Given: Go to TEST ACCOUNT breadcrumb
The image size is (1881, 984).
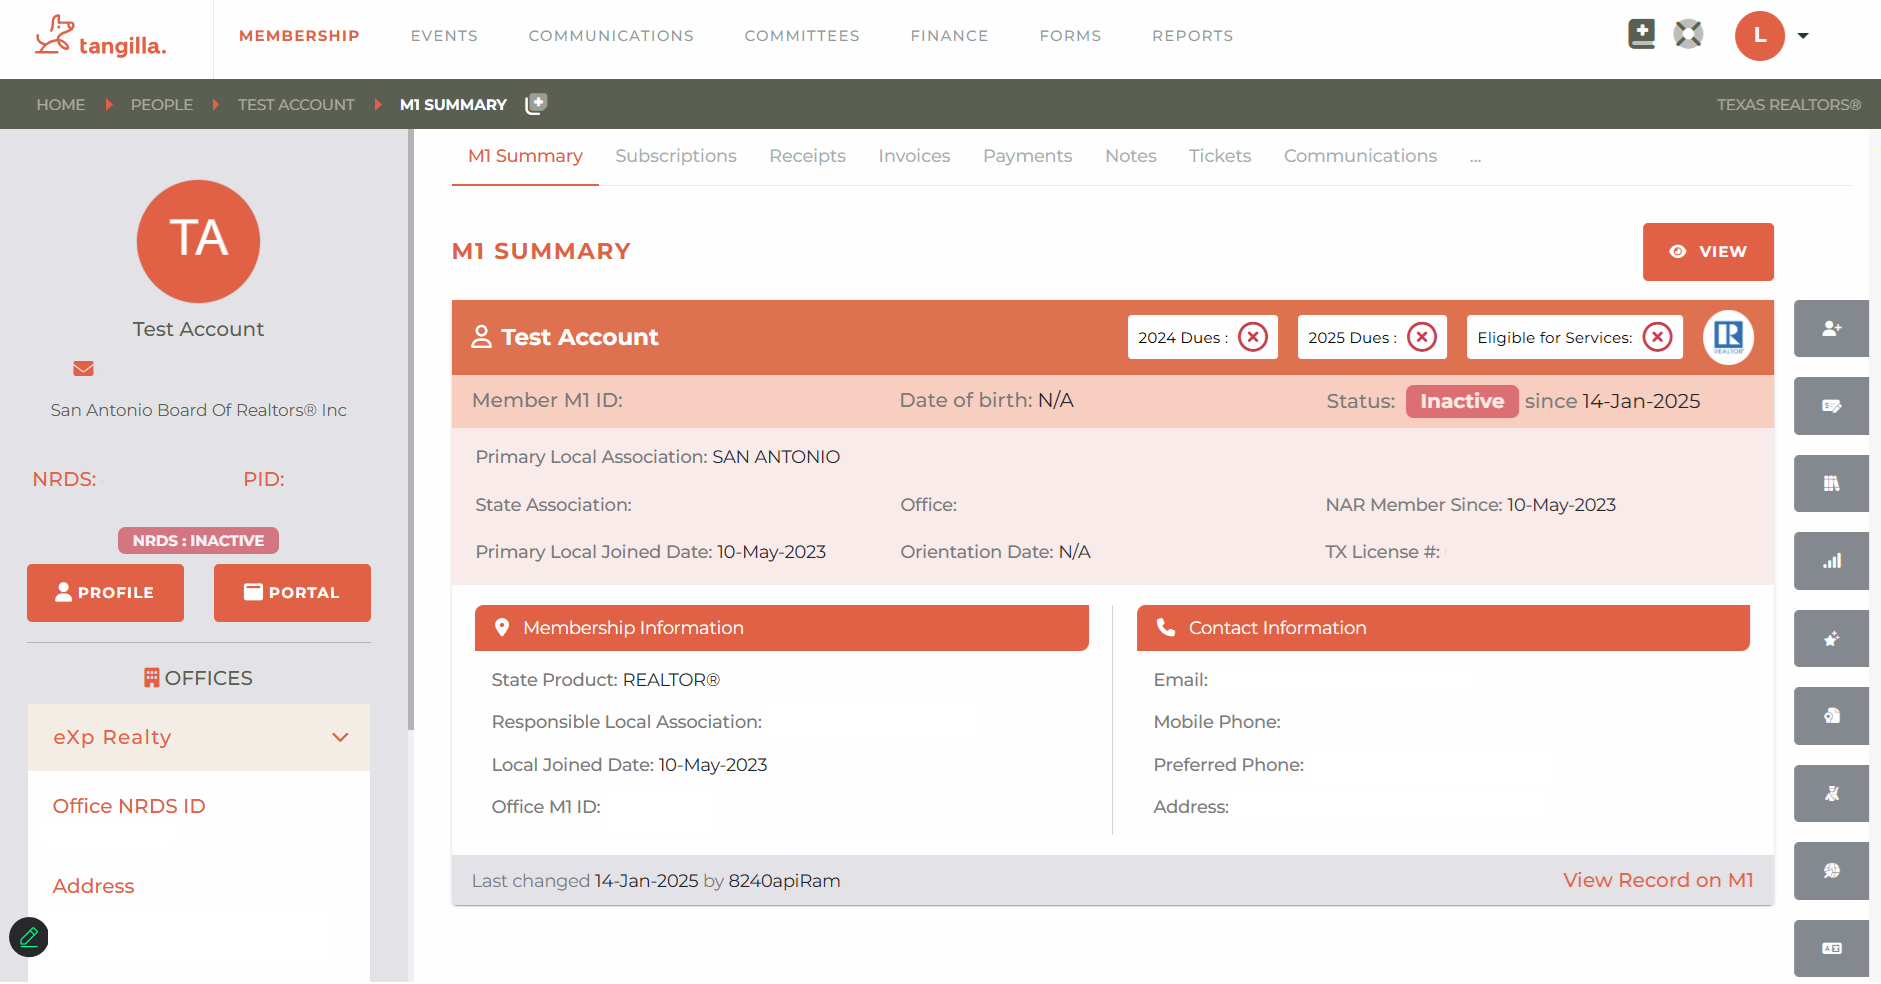Looking at the screenshot, I should click(296, 104).
